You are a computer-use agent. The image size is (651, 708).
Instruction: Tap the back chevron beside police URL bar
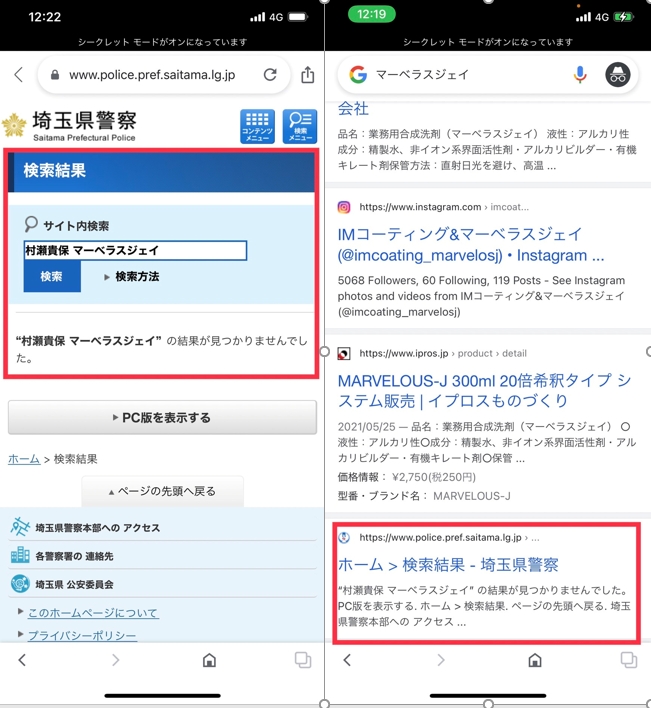point(19,75)
